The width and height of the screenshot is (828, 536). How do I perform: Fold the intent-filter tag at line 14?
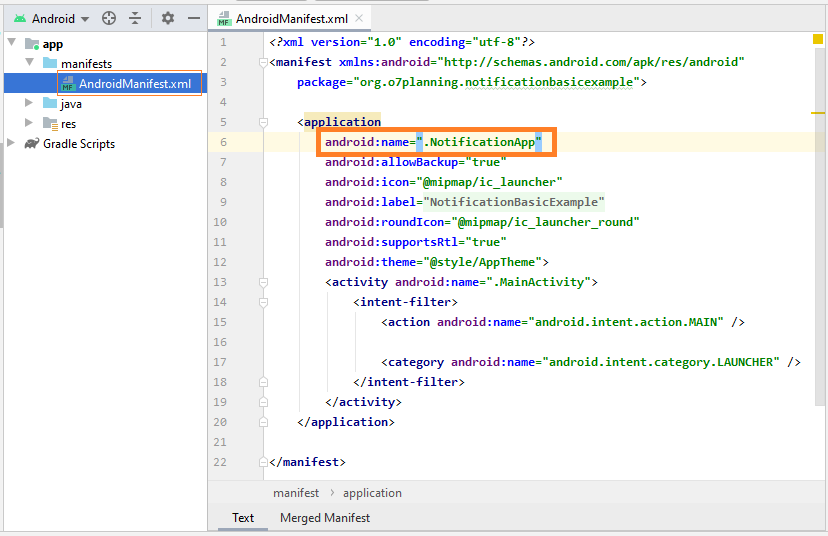(x=264, y=303)
